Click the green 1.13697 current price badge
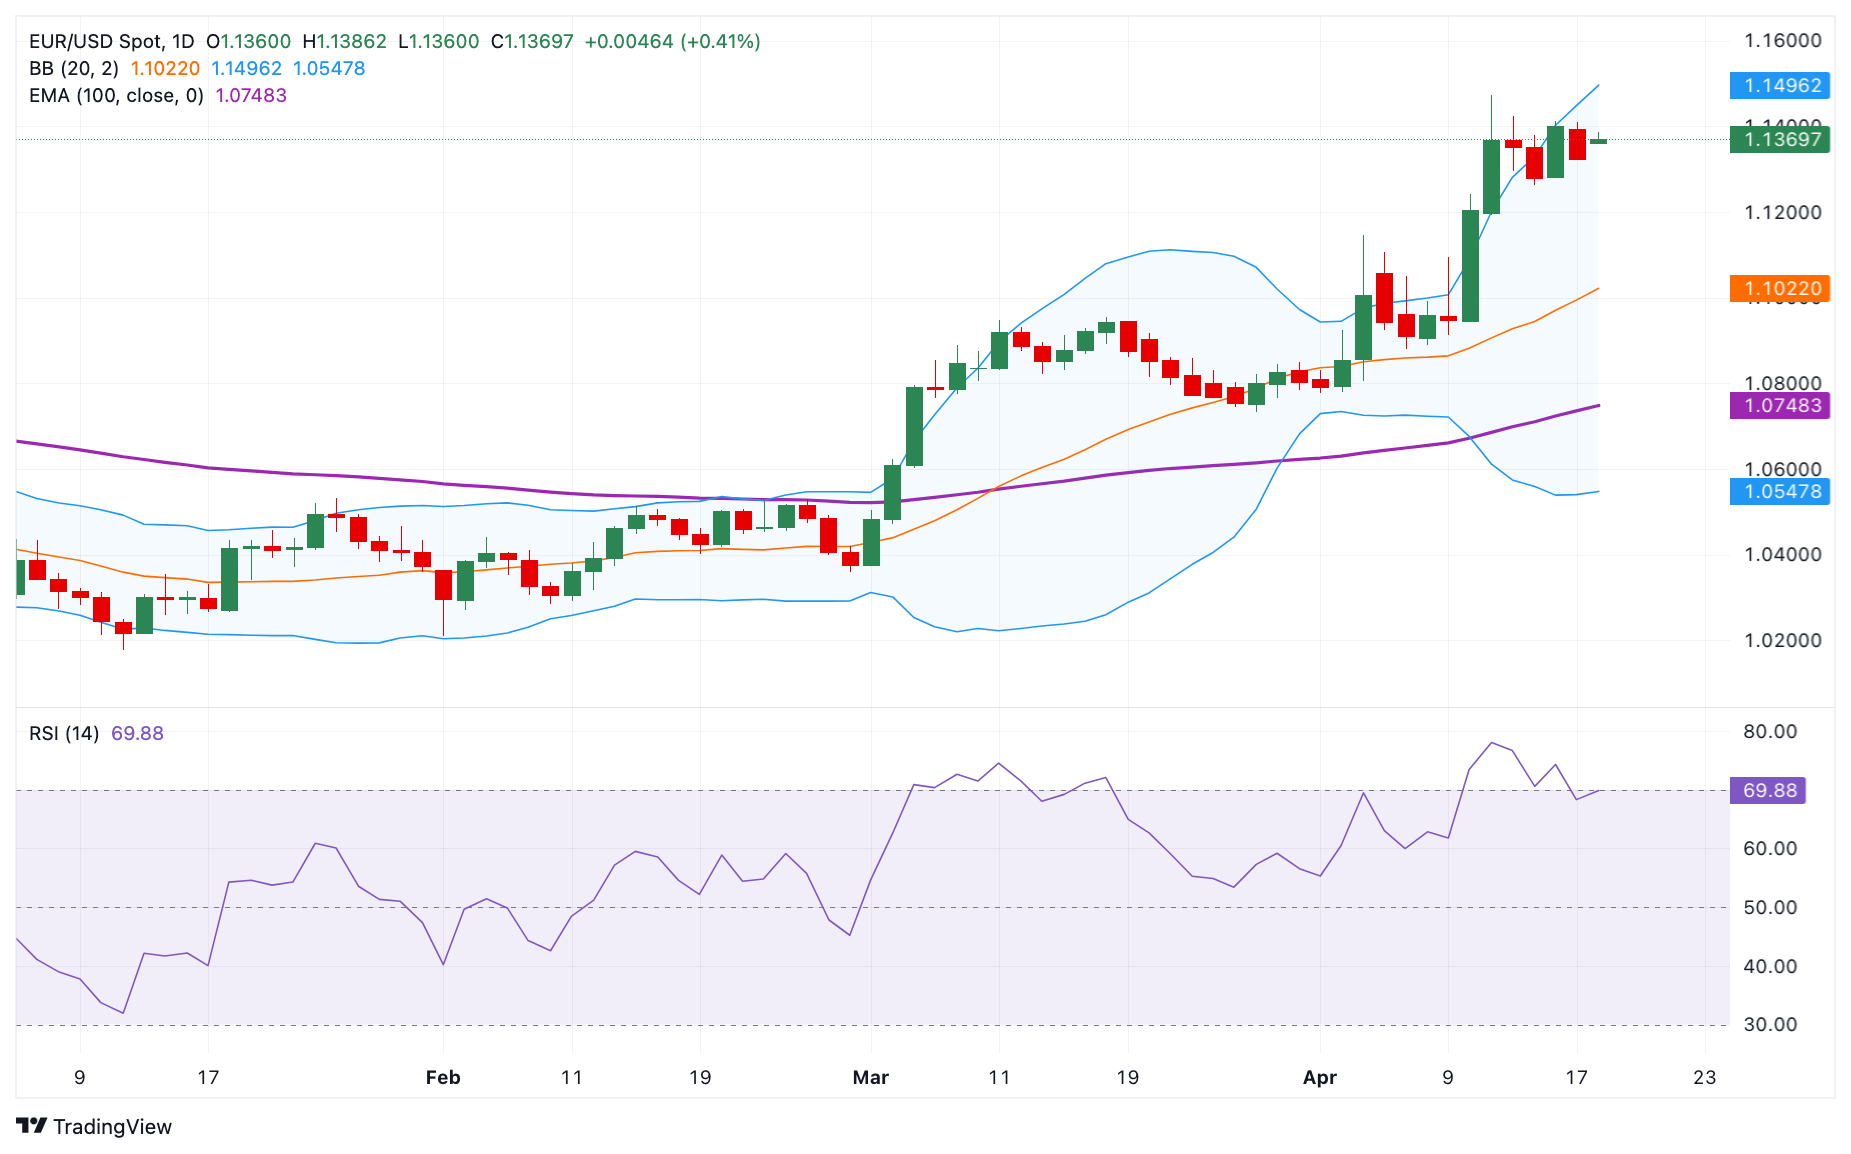The height and width of the screenshot is (1154, 1851). [x=1779, y=141]
